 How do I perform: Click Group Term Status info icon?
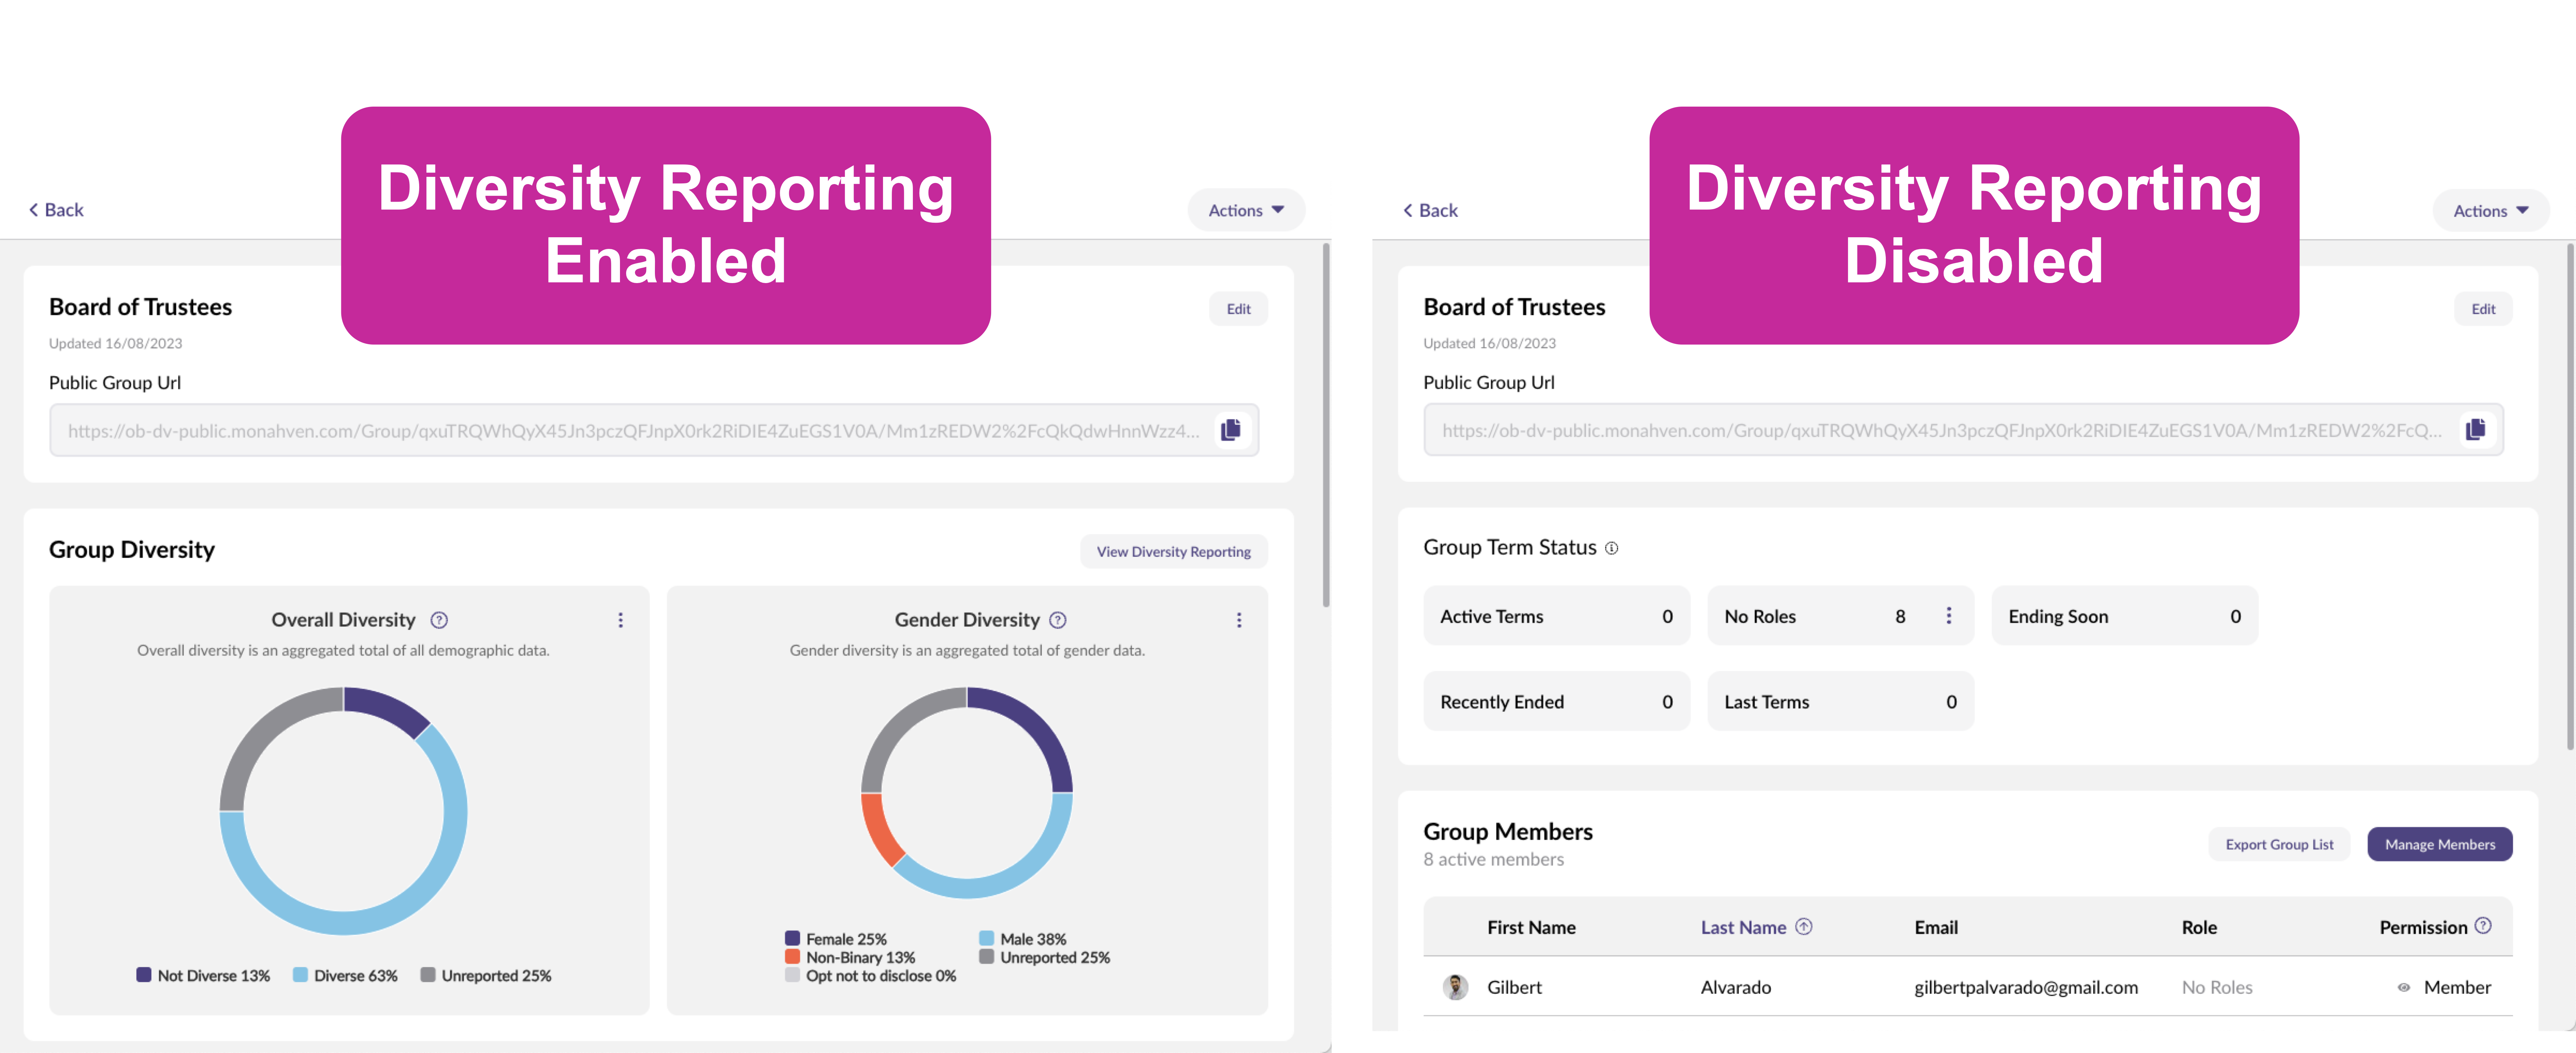coord(1611,548)
